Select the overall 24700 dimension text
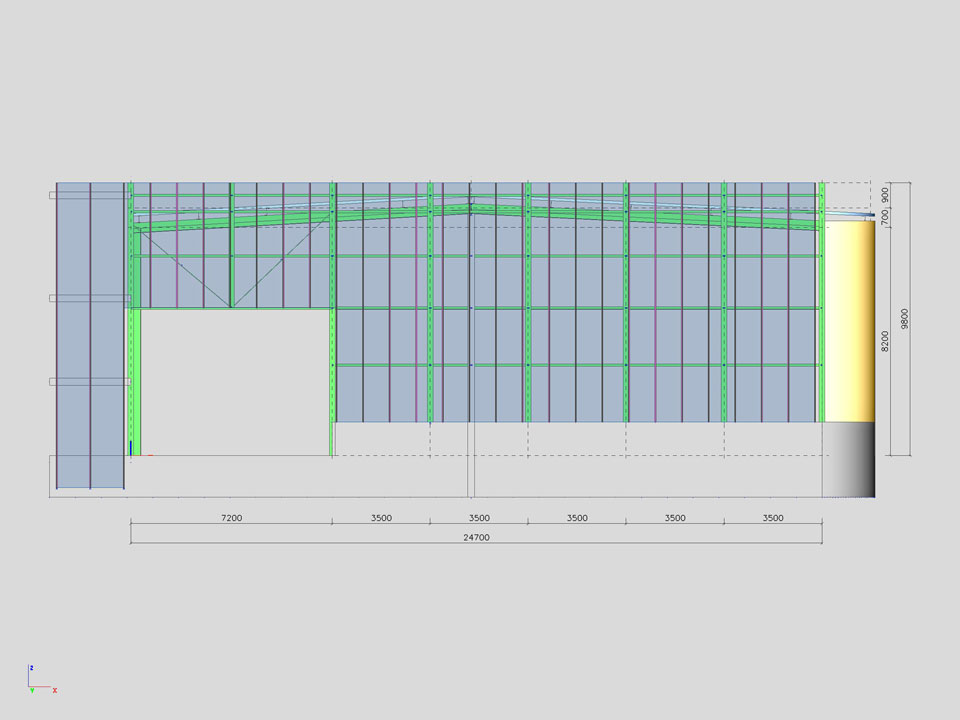 (476, 537)
